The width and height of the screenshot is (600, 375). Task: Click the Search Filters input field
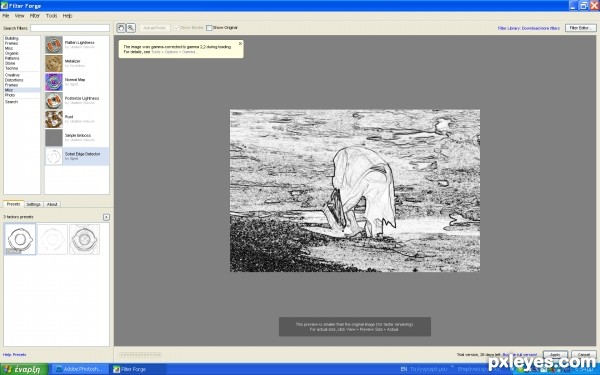coord(70,28)
